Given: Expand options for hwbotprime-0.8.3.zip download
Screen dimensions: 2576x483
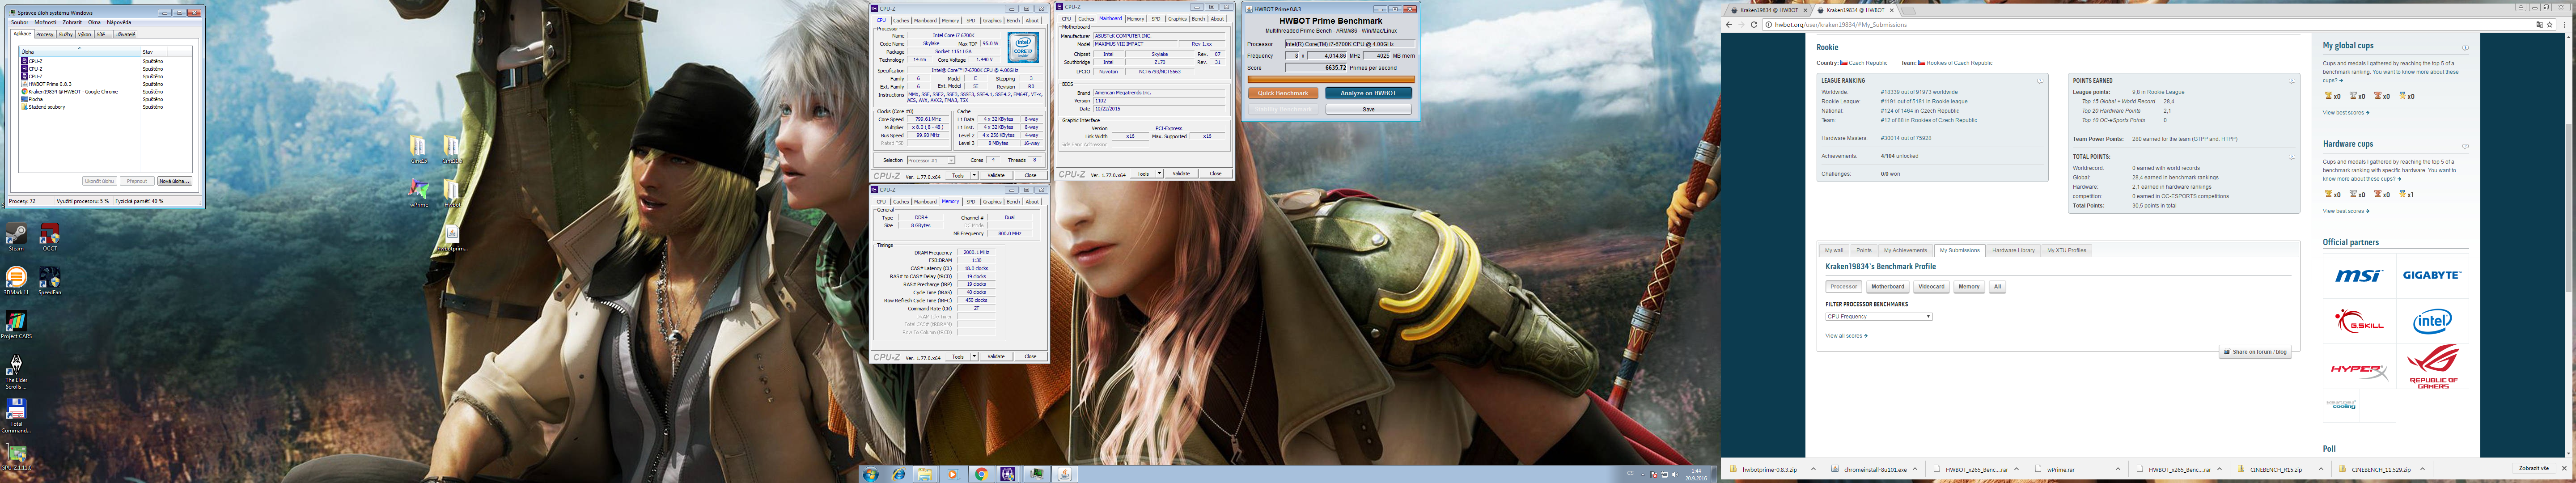Looking at the screenshot, I should (x=1813, y=469).
